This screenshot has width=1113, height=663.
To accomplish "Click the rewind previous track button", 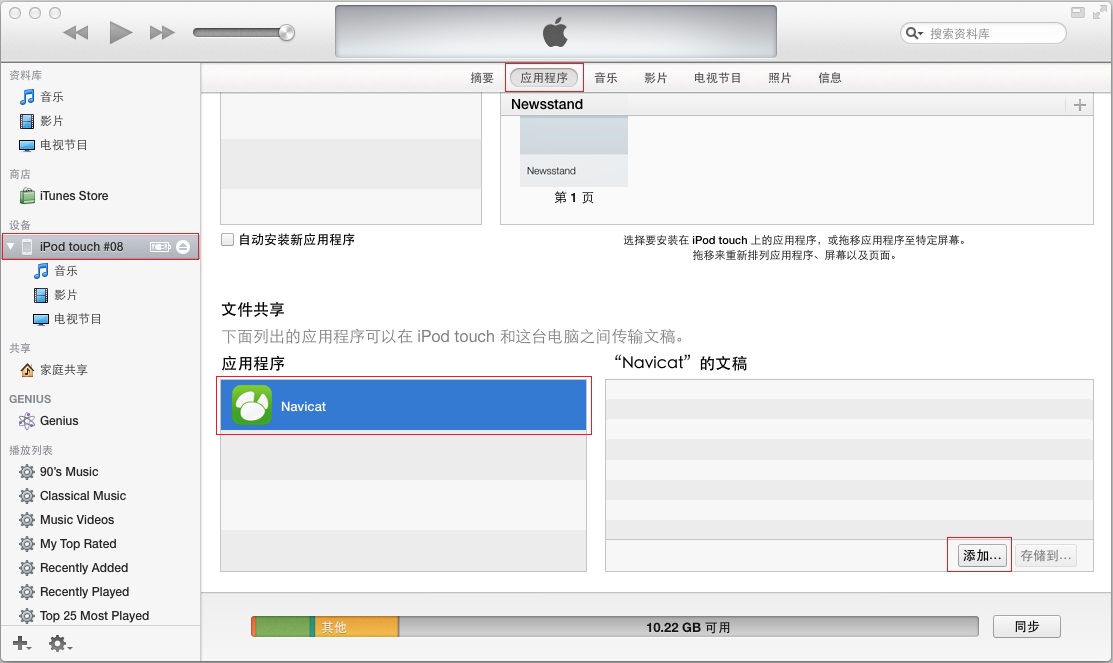I will point(75,33).
